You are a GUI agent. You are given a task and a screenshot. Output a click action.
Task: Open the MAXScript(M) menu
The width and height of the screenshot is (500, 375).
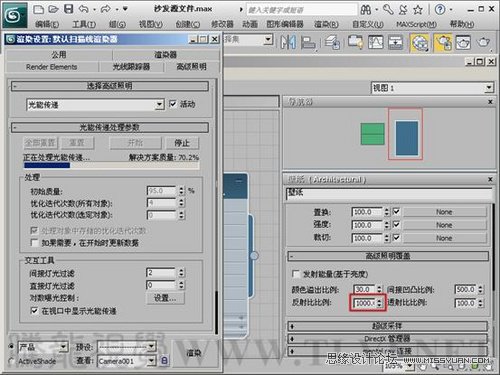pyautogui.click(x=417, y=24)
